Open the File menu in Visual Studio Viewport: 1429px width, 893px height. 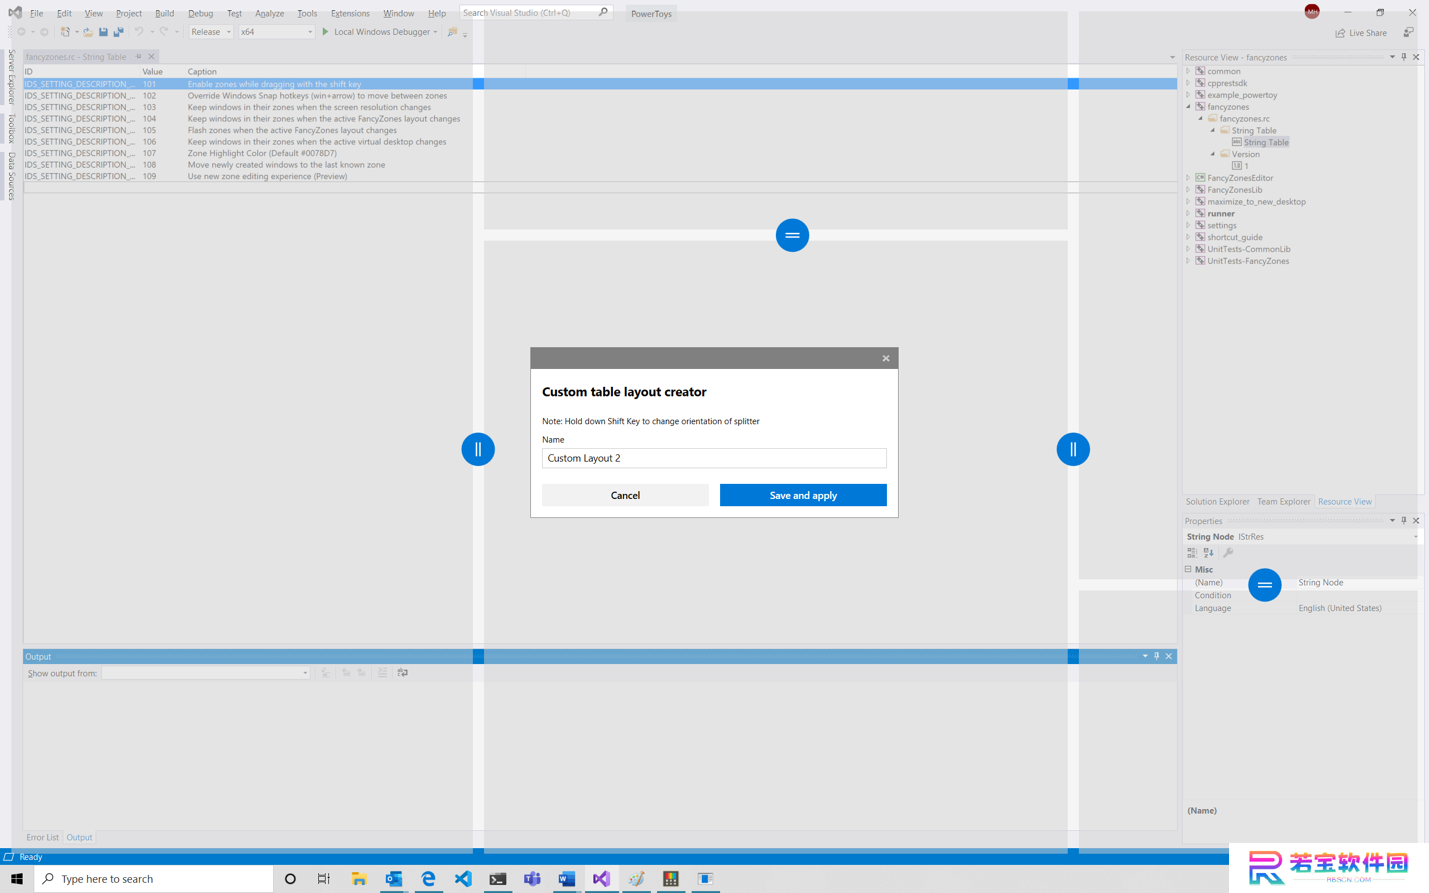(x=36, y=13)
